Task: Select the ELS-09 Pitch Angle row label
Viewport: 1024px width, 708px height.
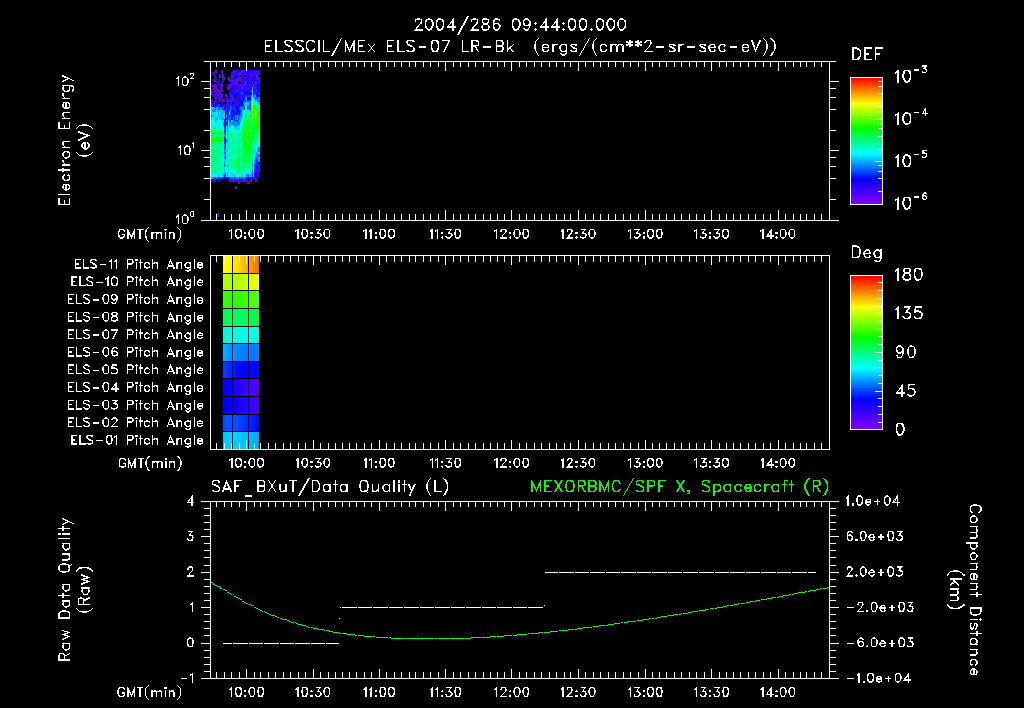Action: [135, 300]
